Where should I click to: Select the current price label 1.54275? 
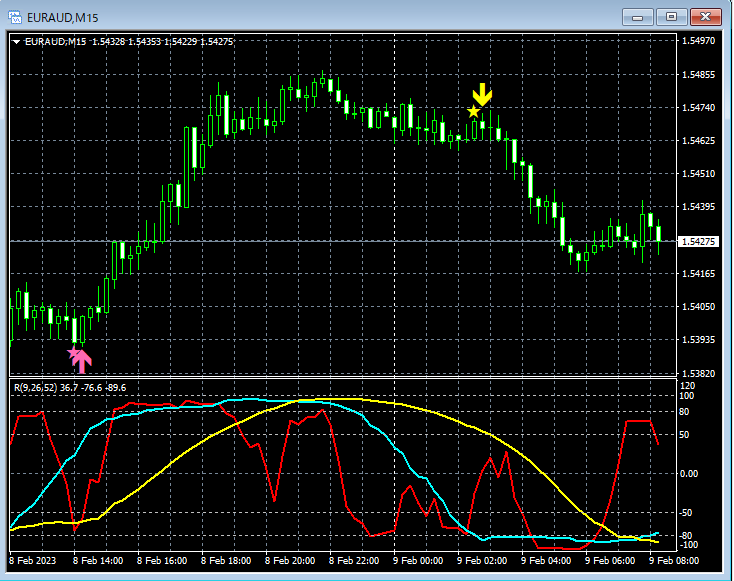coord(698,242)
